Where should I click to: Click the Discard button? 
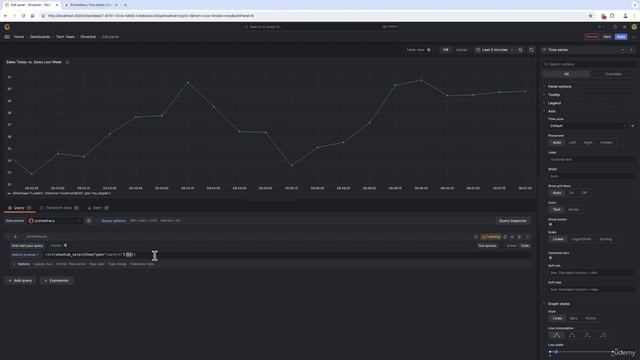[x=591, y=37]
